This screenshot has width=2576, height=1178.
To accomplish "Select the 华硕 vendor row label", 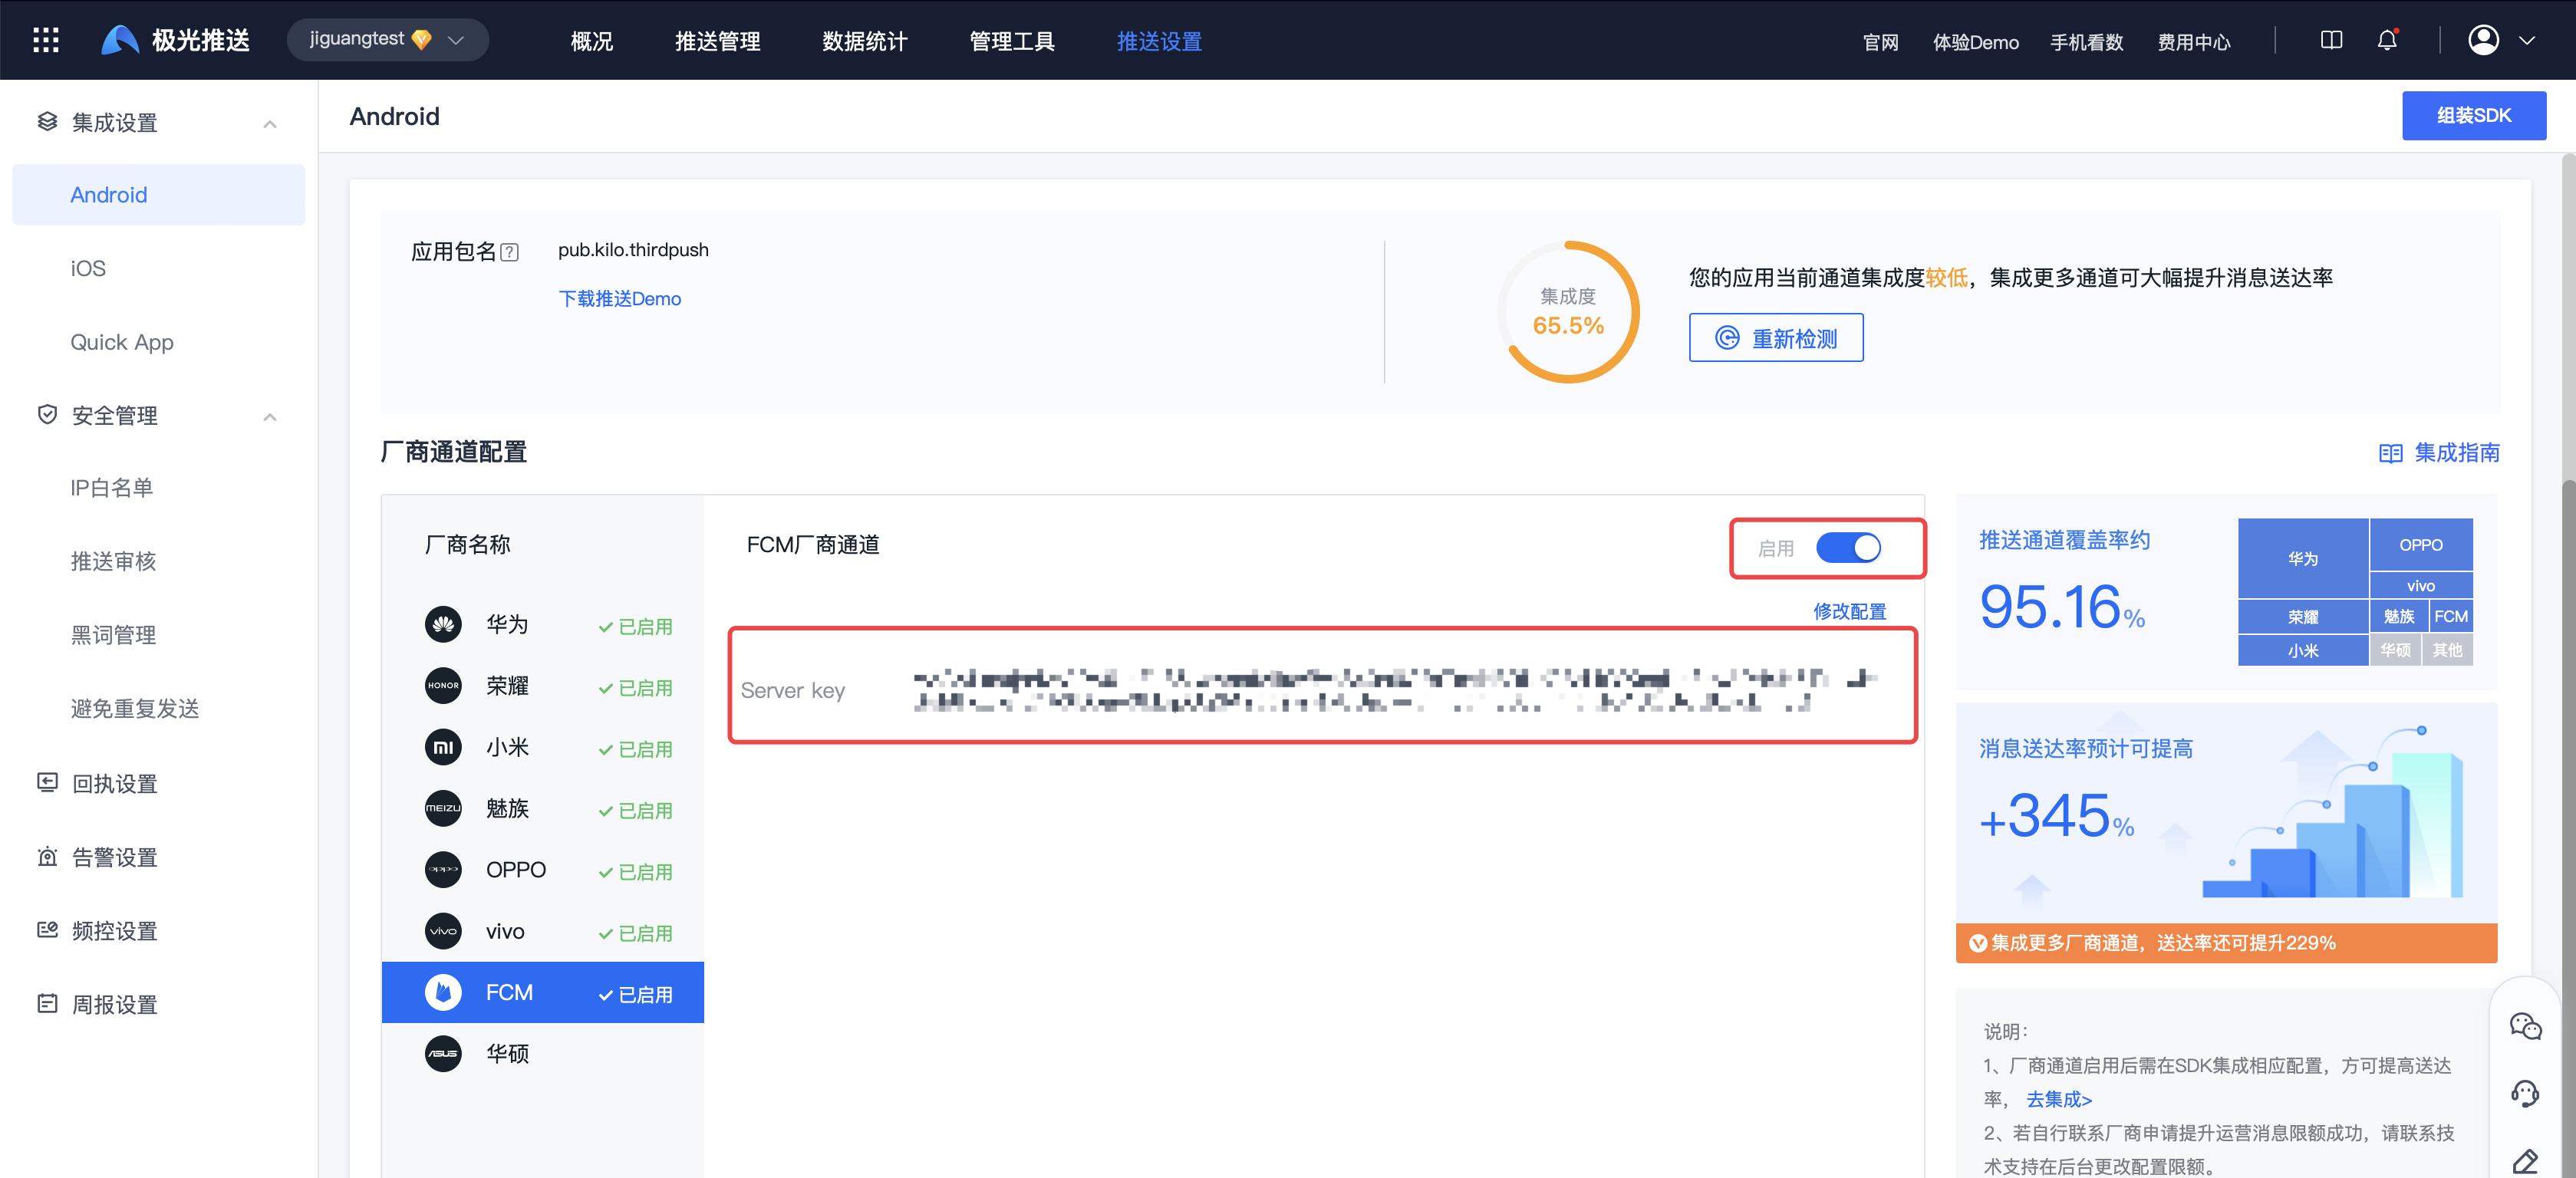I will click(x=507, y=1053).
